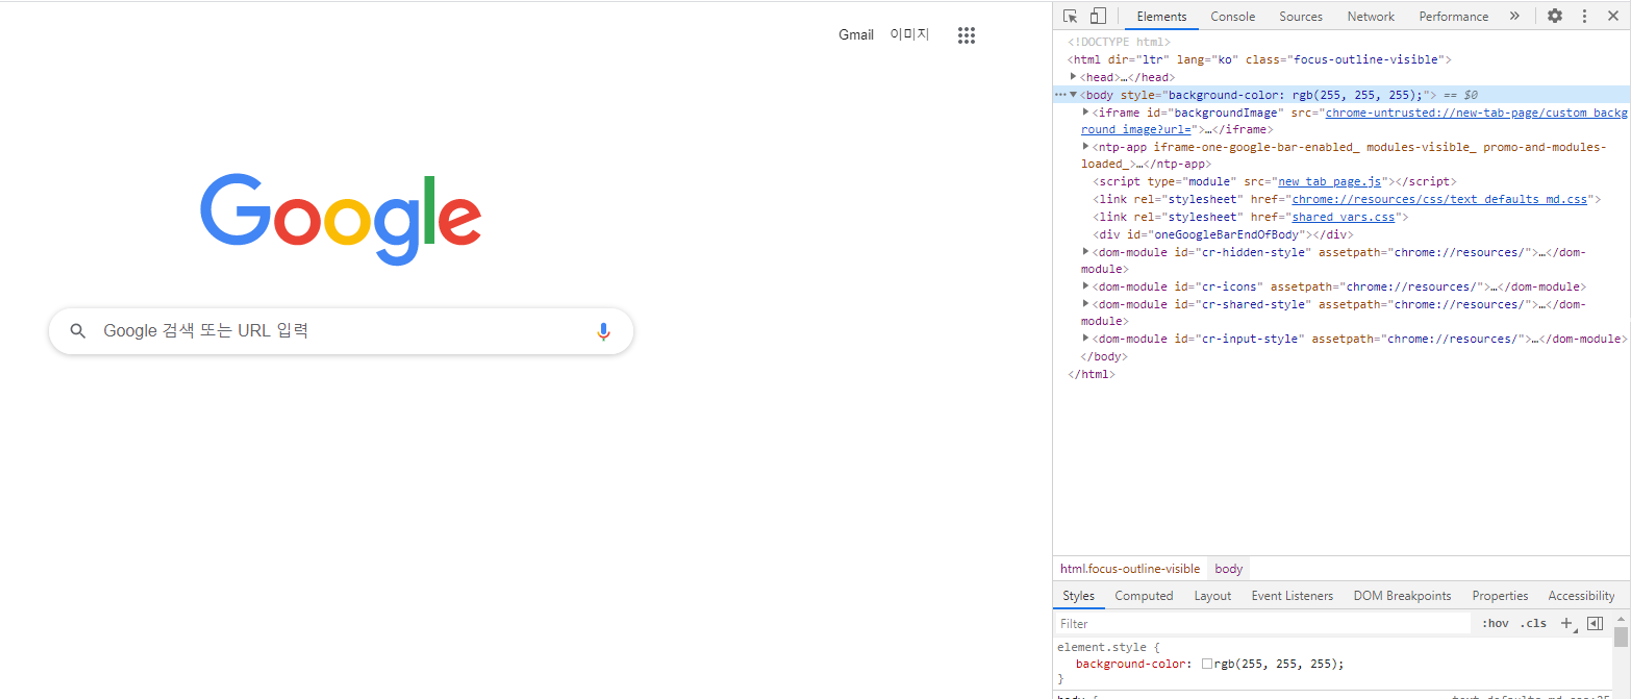Expand the head element node
1631x699 pixels.
[x=1073, y=77]
